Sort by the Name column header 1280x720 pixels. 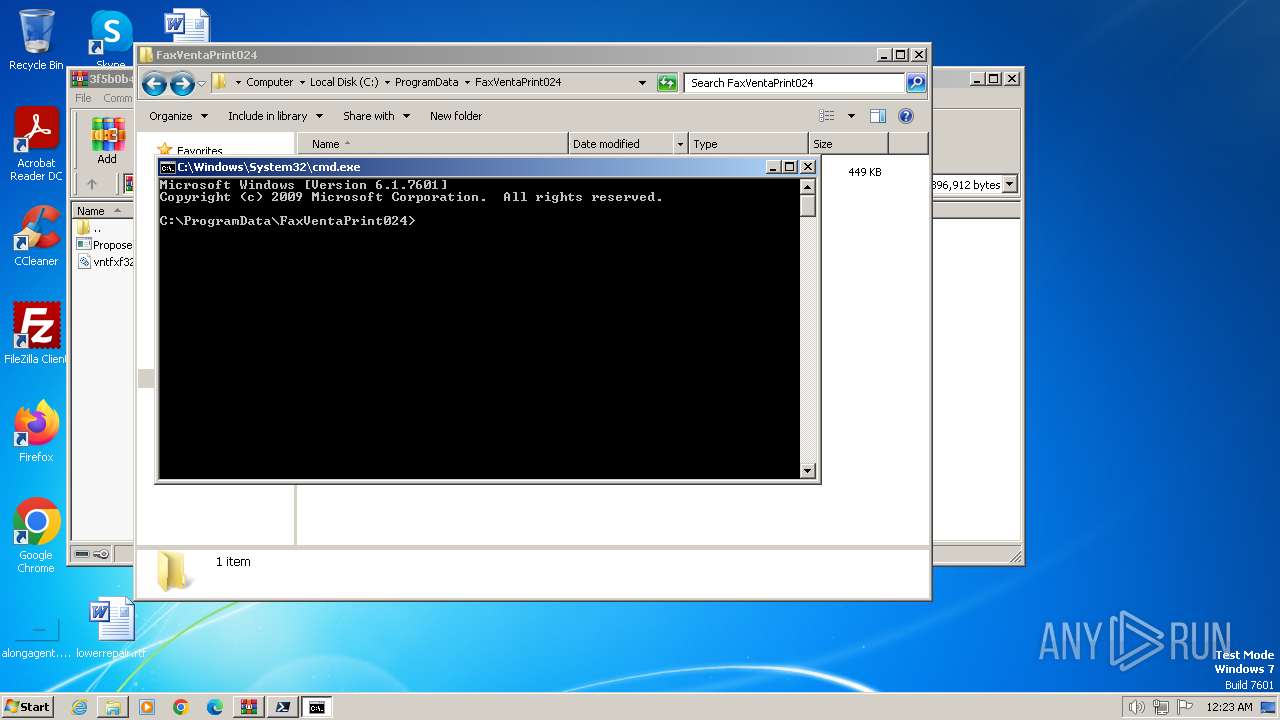tap(432, 144)
